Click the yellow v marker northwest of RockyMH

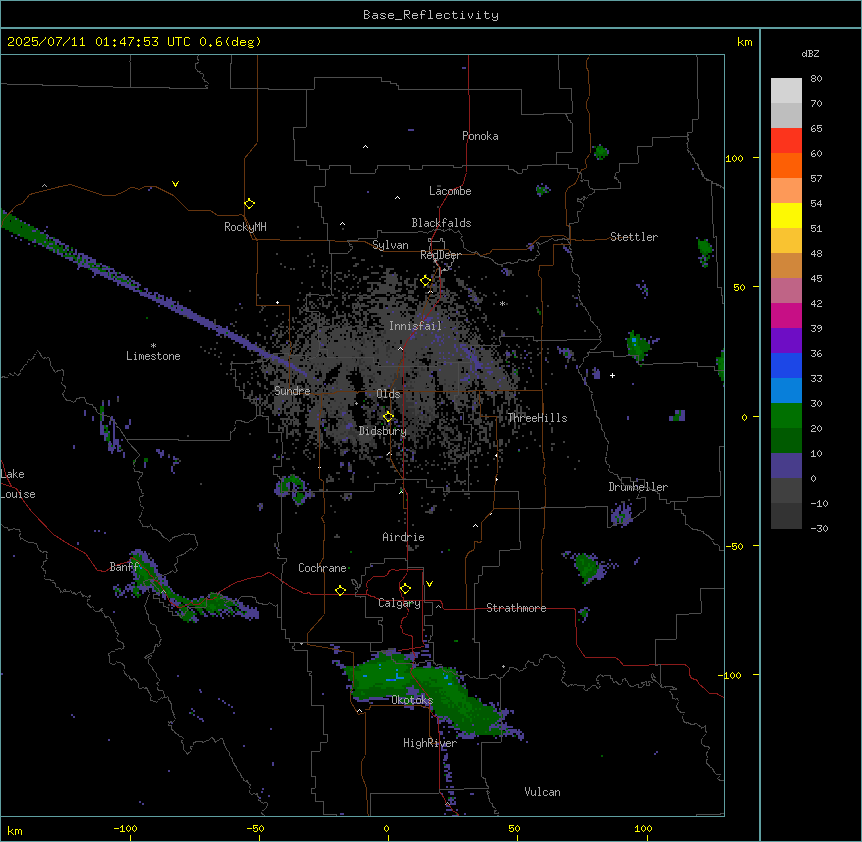175,184
